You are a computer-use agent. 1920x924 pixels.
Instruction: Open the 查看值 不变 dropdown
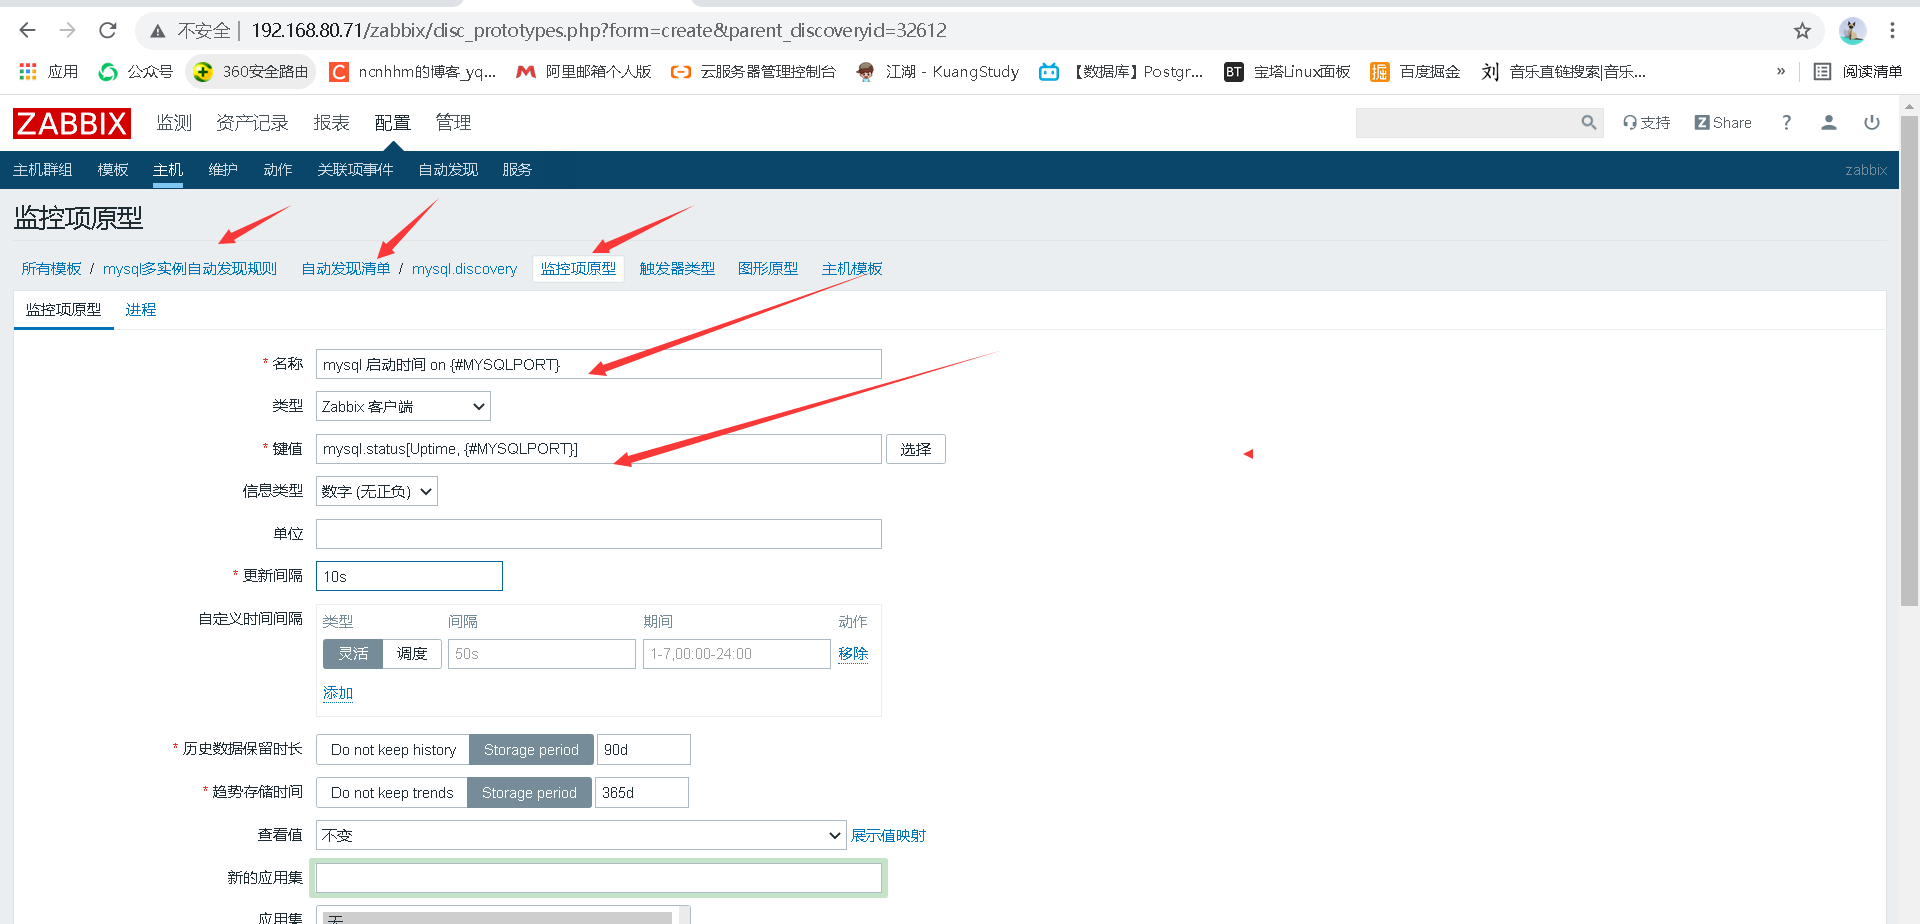coord(581,835)
